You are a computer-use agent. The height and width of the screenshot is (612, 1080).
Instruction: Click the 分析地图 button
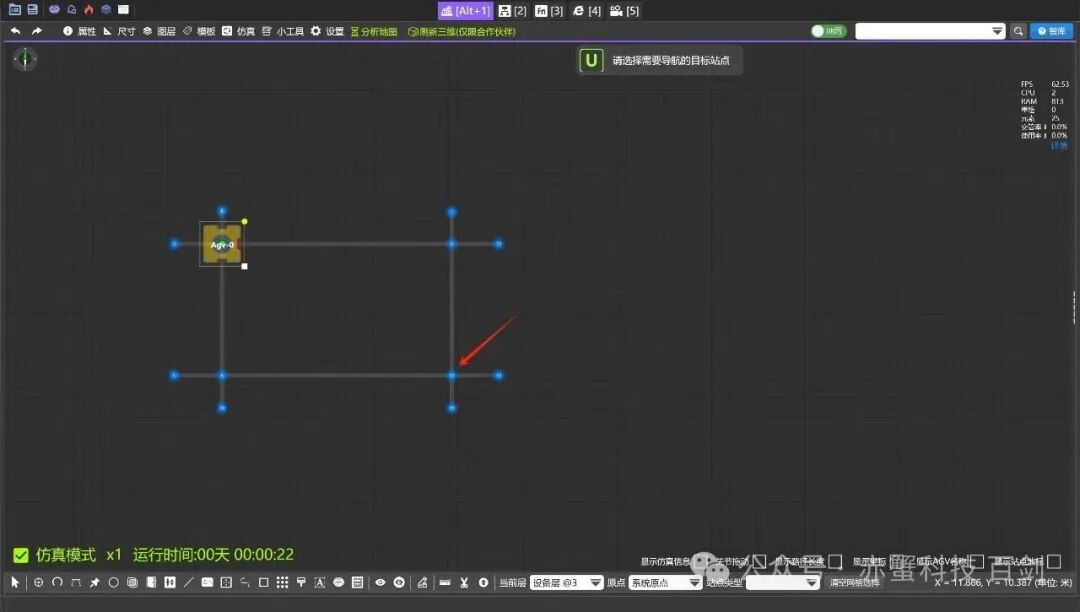click(374, 31)
